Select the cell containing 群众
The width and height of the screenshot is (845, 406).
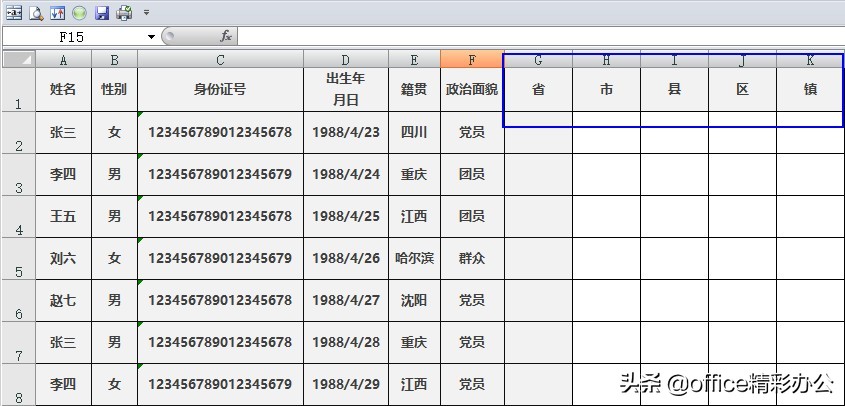pos(472,259)
